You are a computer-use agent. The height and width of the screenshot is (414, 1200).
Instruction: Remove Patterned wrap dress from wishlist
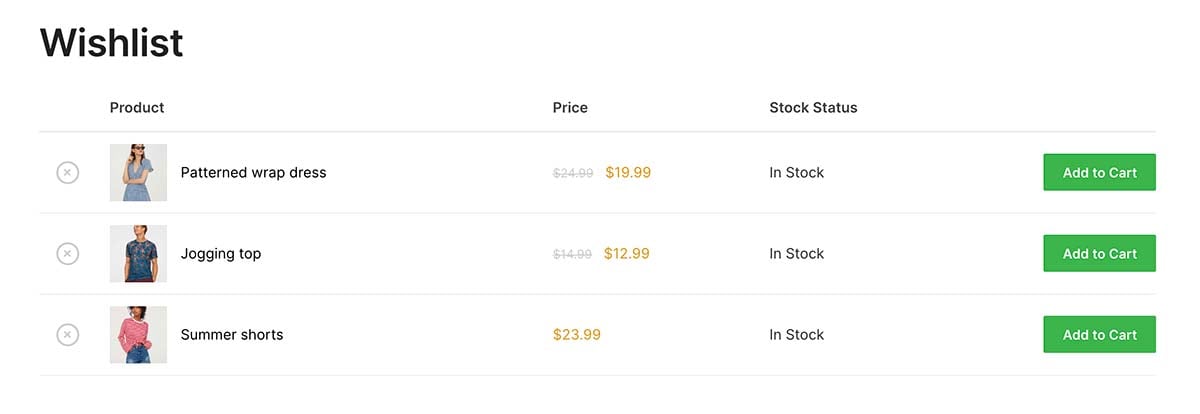click(67, 173)
